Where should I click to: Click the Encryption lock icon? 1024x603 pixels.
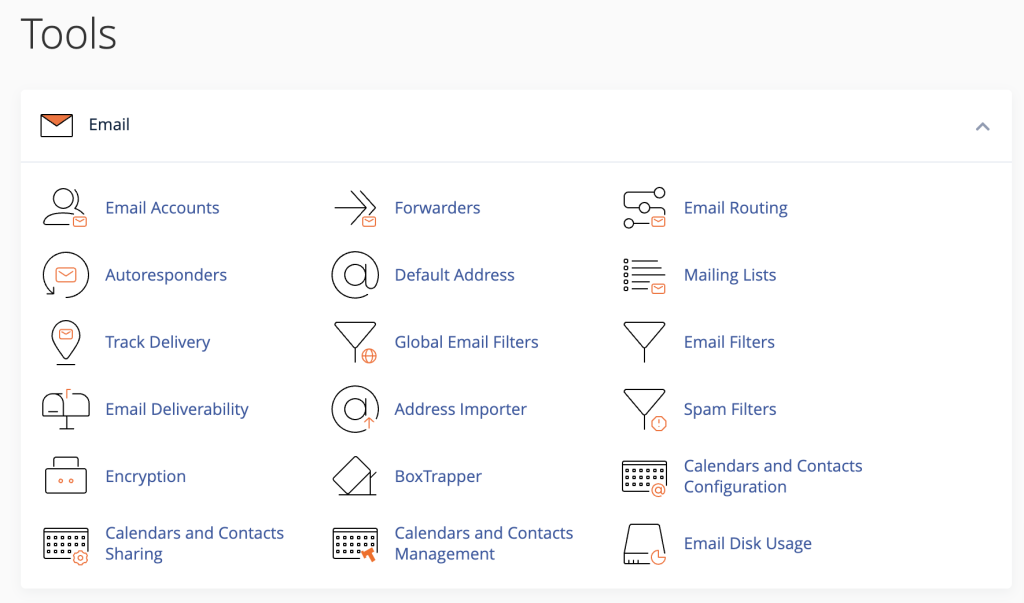click(66, 476)
